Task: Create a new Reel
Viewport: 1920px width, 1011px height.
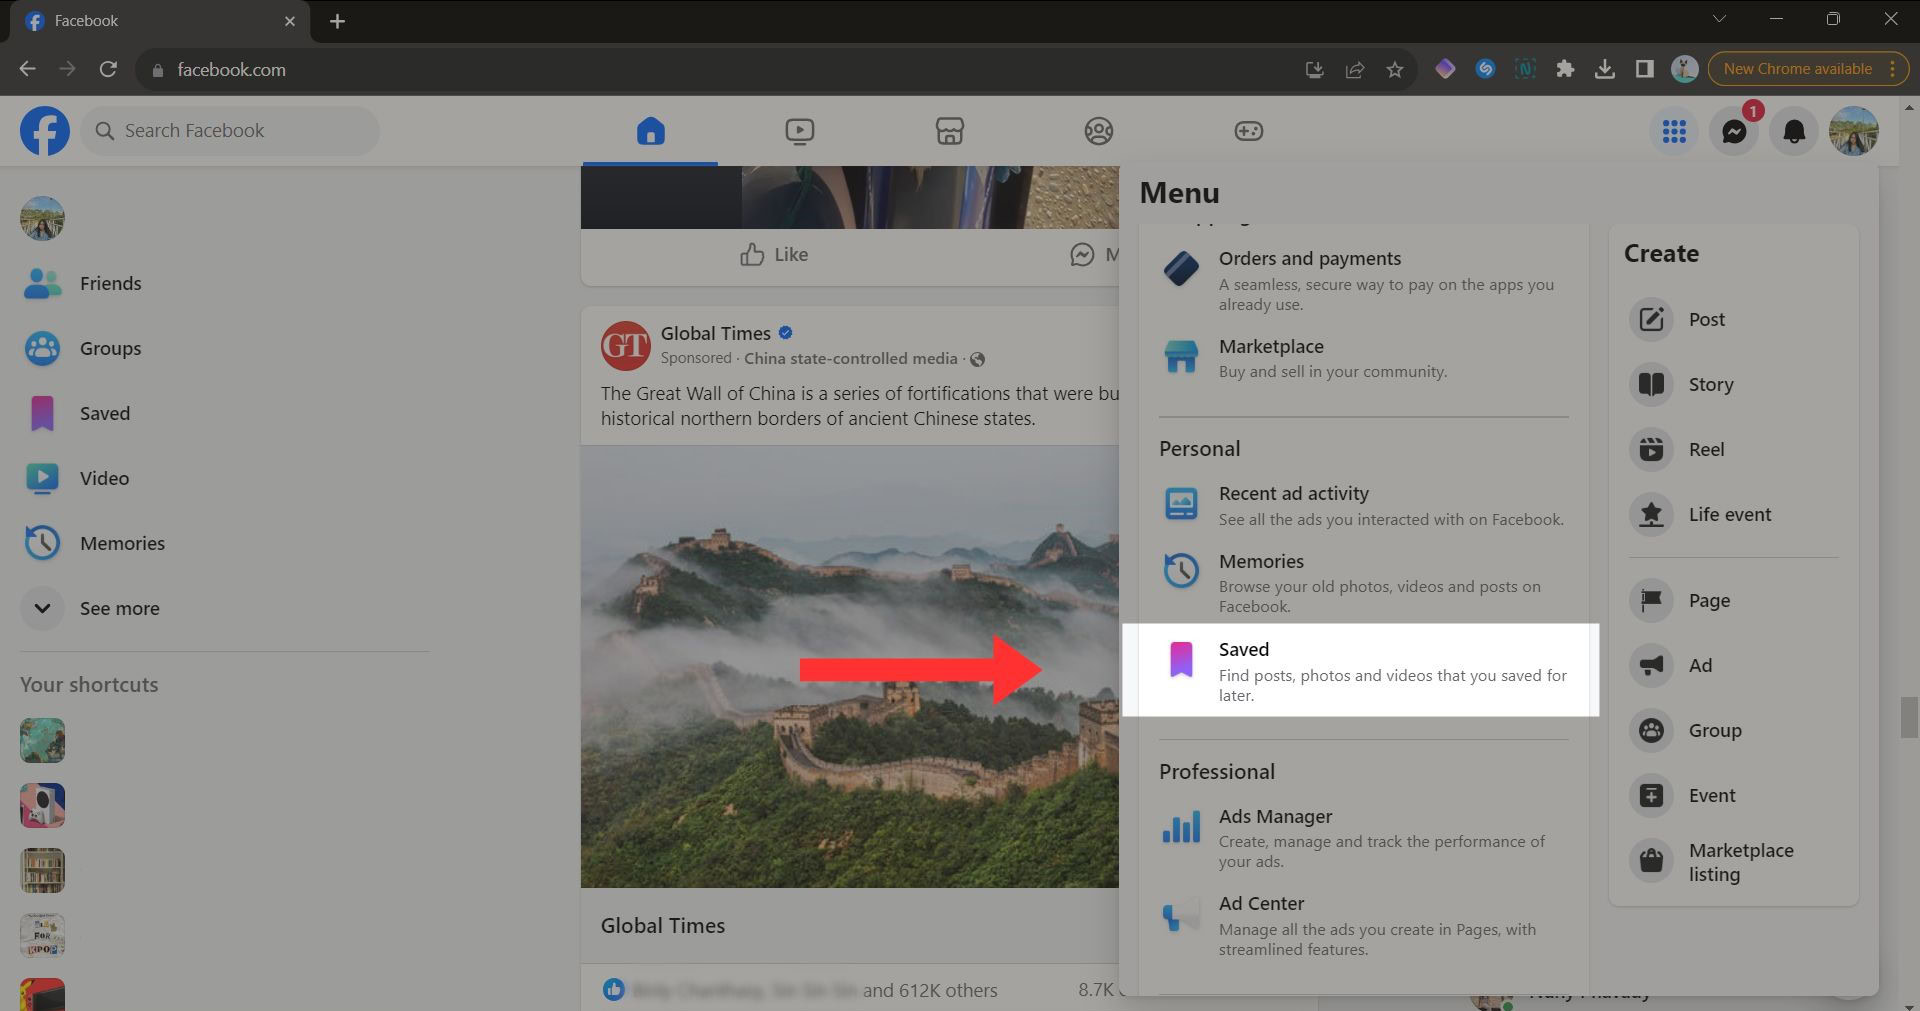Action: tap(1705, 449)
